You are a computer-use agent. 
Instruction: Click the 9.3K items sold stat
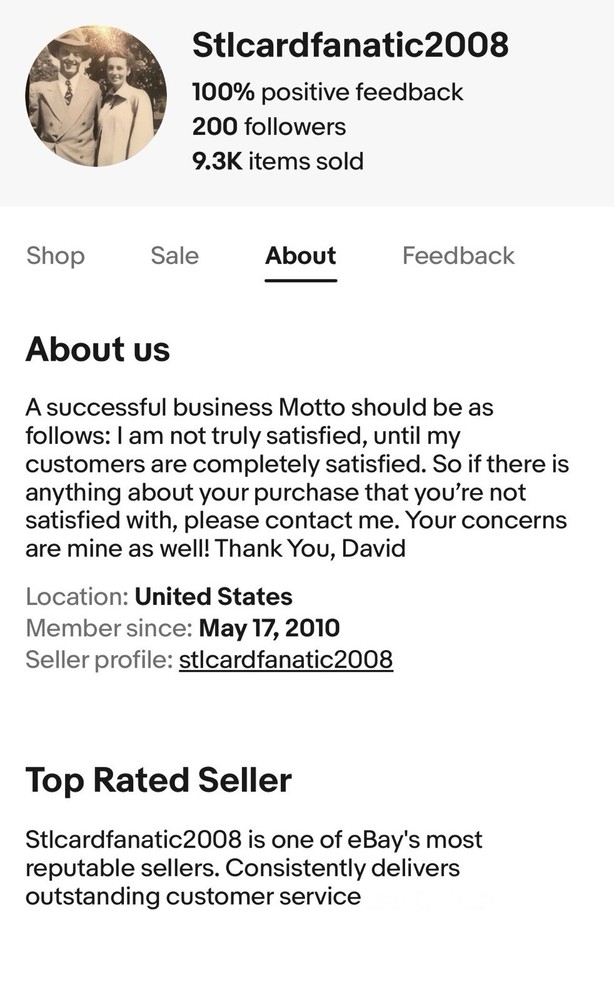[277, 161]
